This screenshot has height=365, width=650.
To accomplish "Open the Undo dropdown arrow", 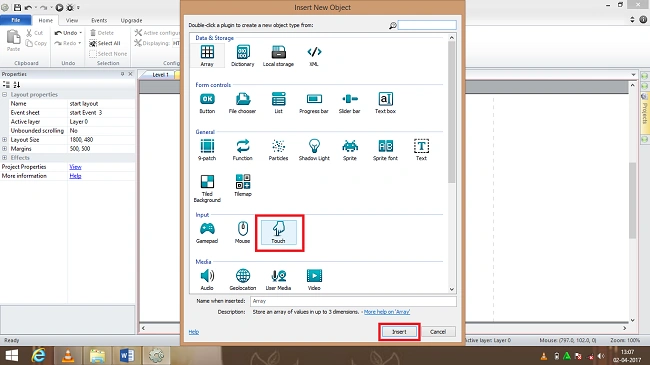I will point(80,33).
